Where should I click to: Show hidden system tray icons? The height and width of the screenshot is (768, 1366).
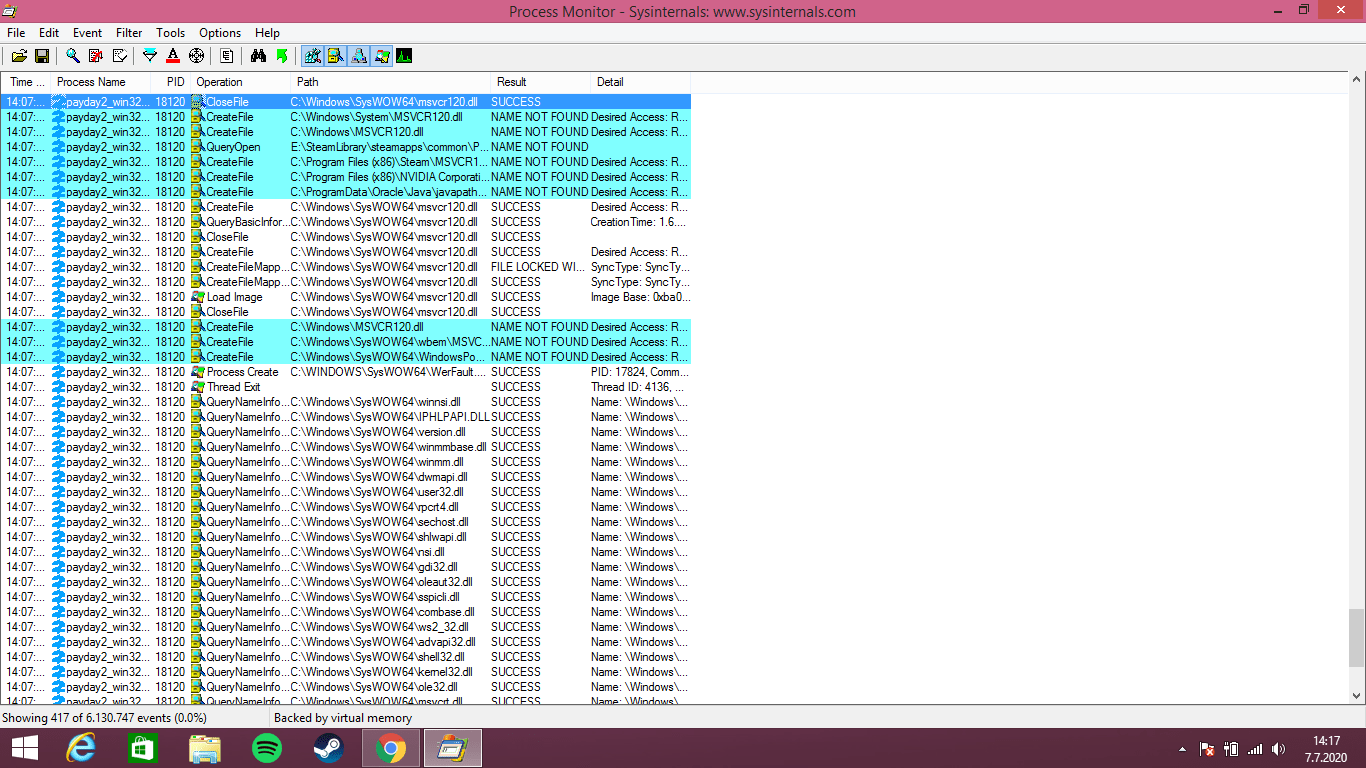(x=1183, y=749)
